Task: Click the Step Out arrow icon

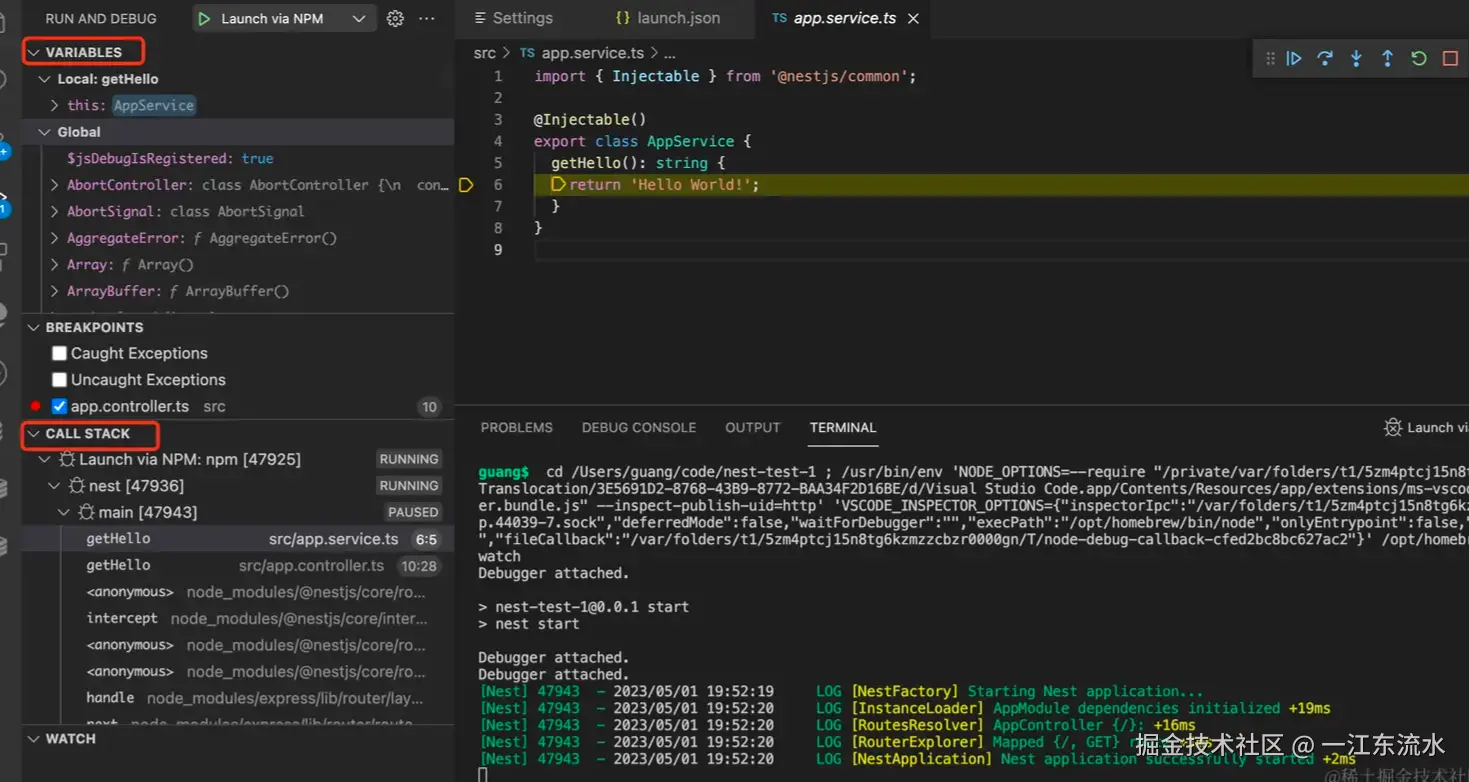Action: pos(1387,59)
